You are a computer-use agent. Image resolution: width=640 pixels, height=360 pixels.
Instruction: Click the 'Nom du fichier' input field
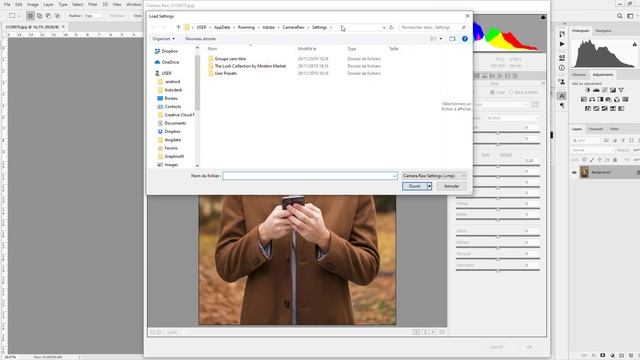point(310,176)
